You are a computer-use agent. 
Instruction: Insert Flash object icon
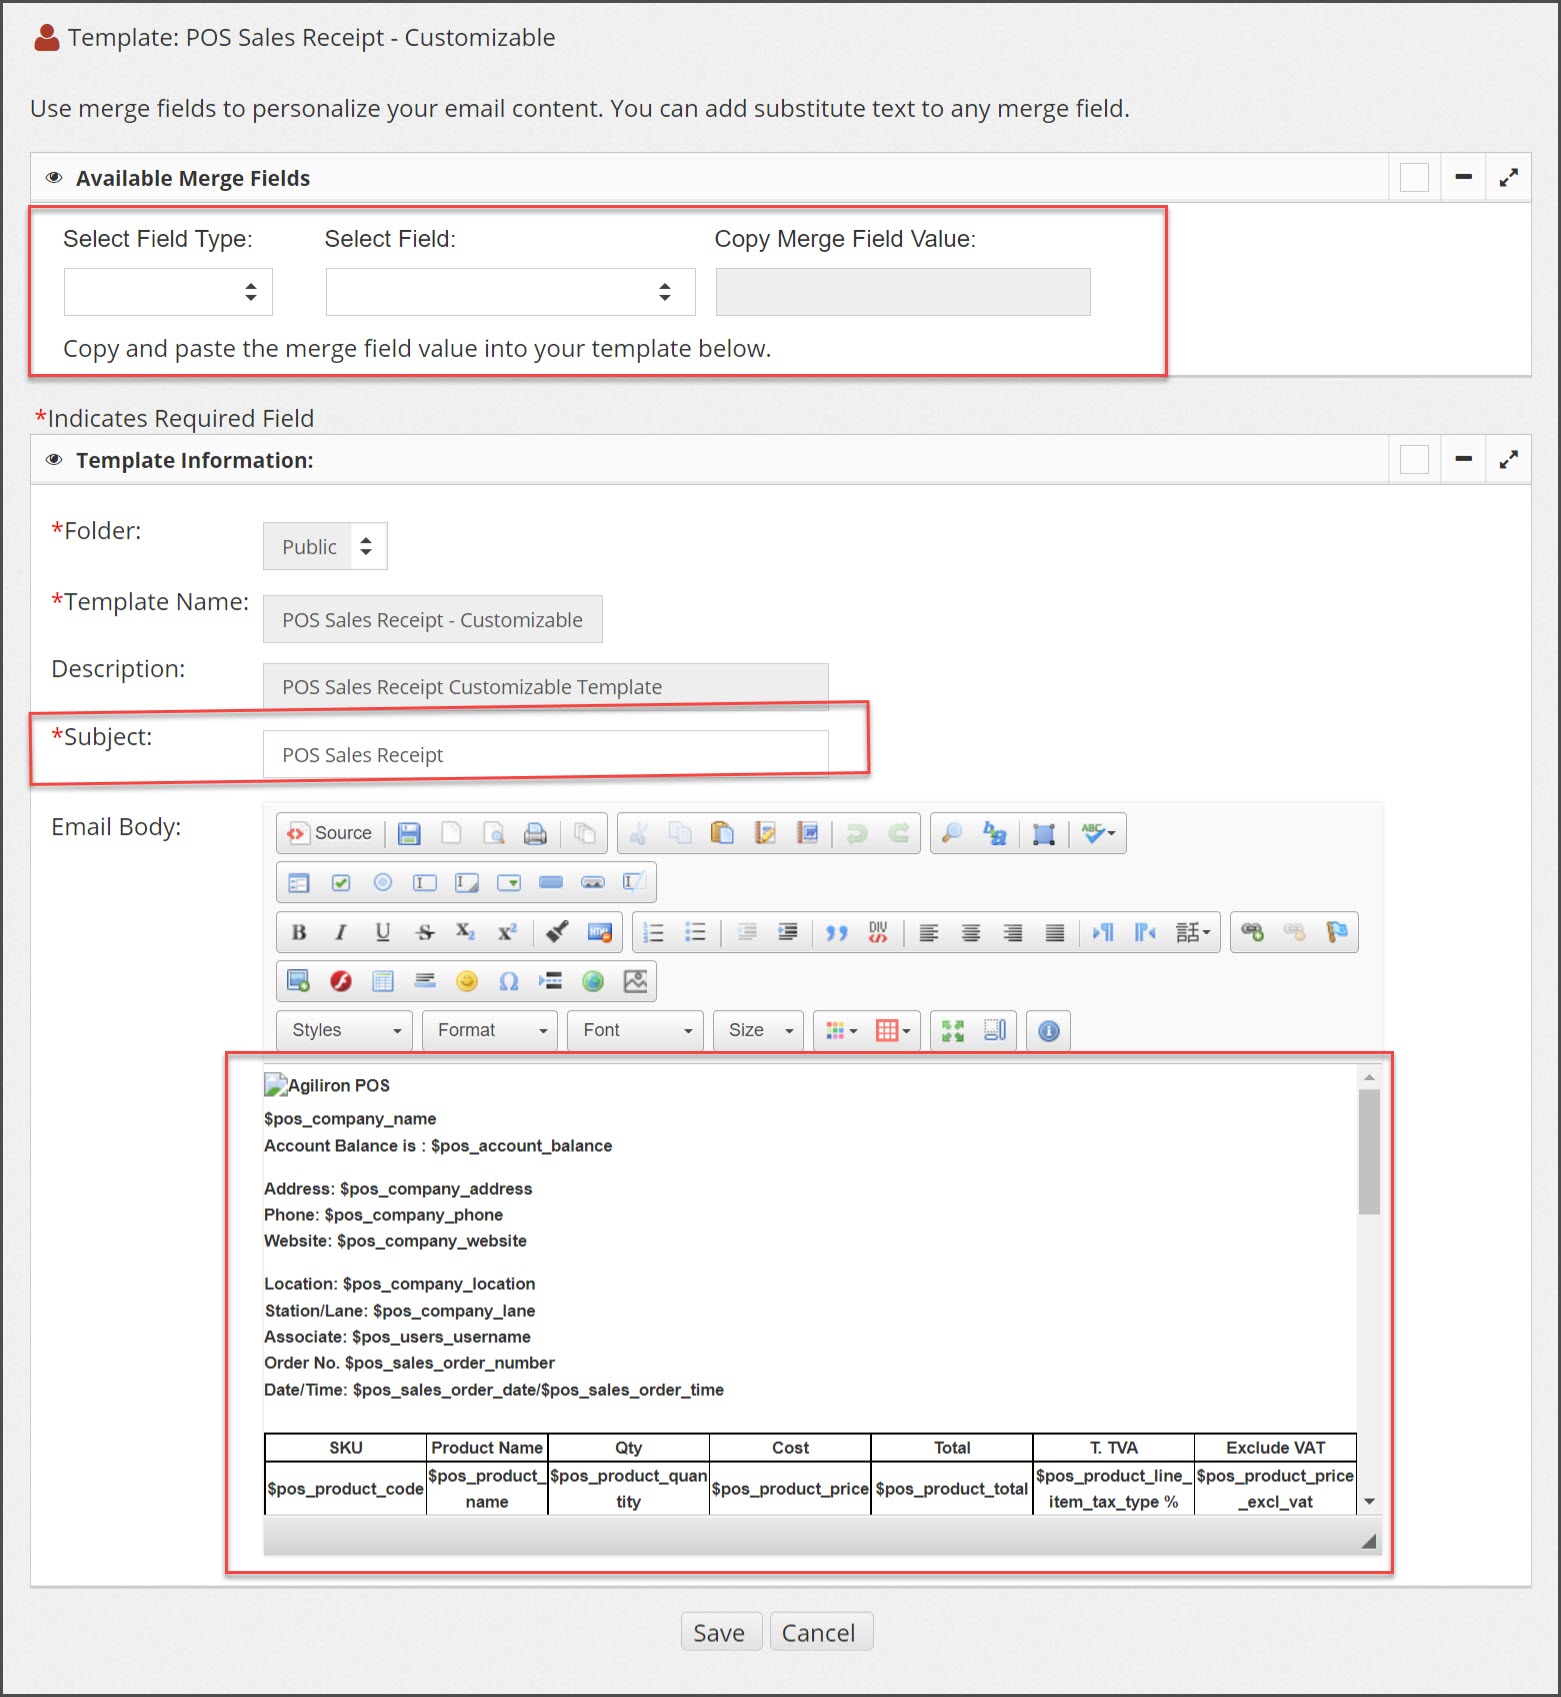(x=341, y=981)
